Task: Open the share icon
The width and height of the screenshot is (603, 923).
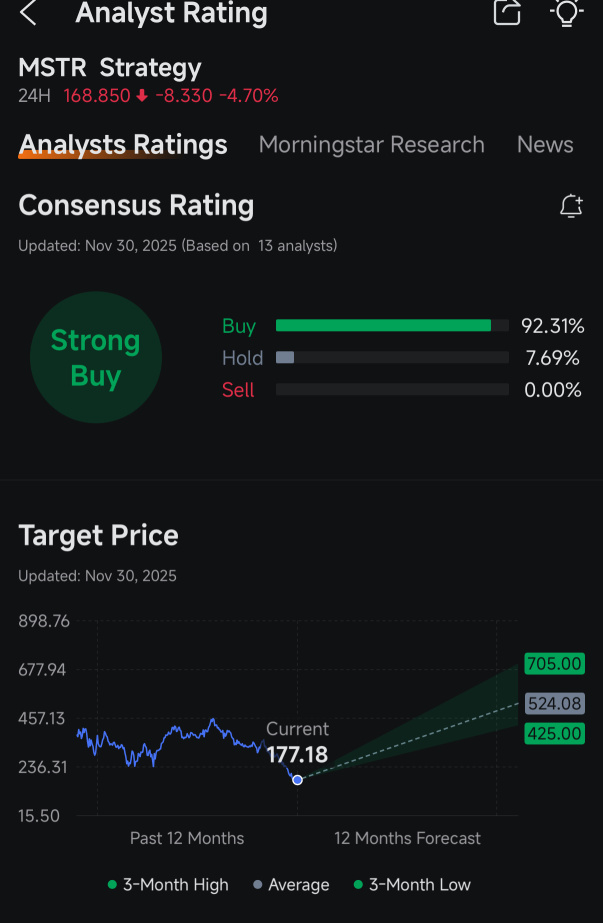Action: tap(507, 12)
